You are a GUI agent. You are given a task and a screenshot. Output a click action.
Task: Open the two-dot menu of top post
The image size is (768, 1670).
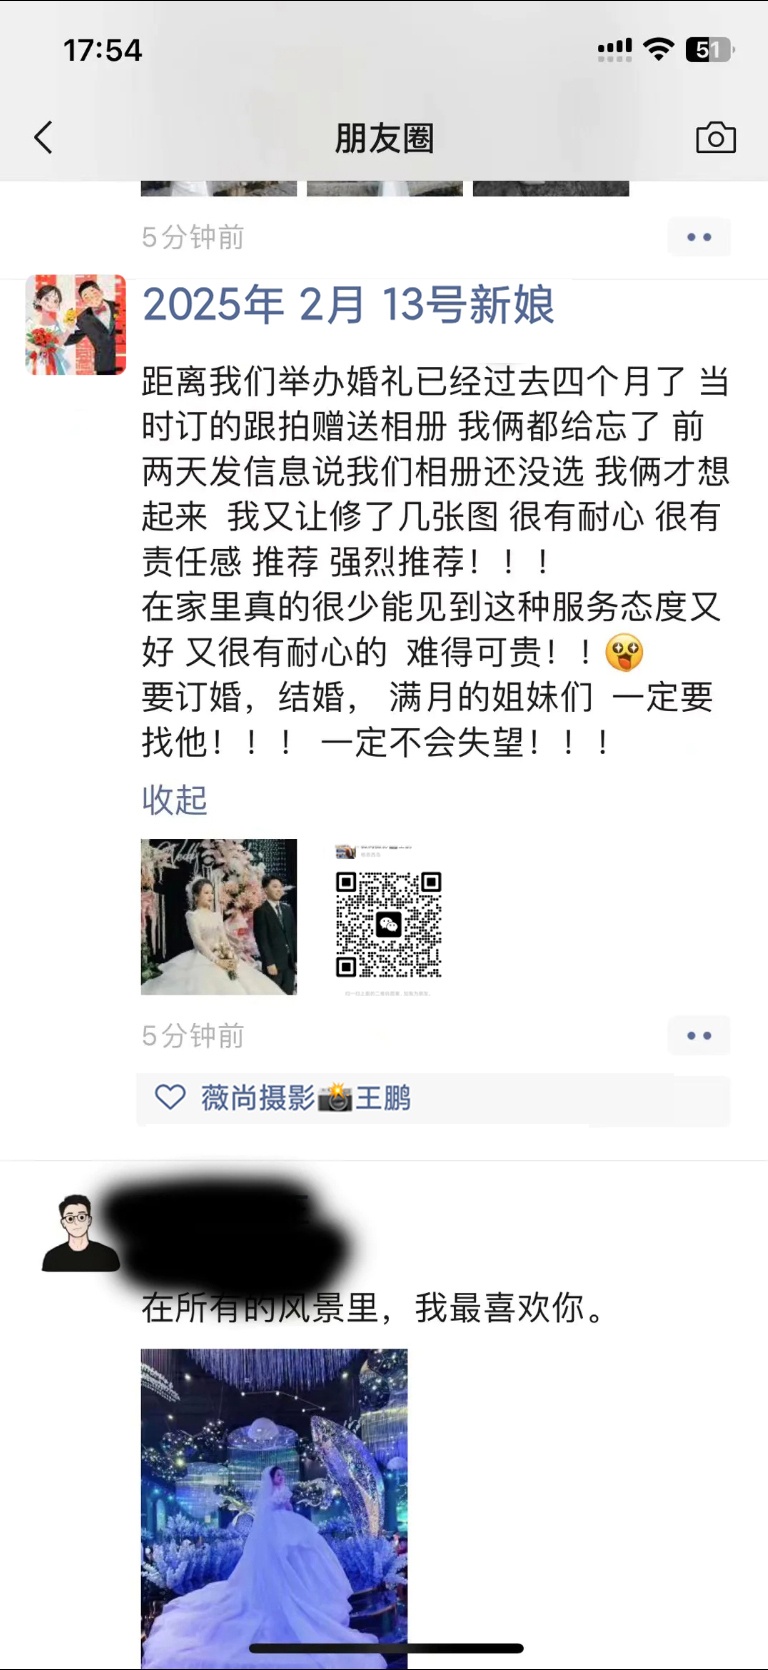pyautogui.click(x=699, y=237)
